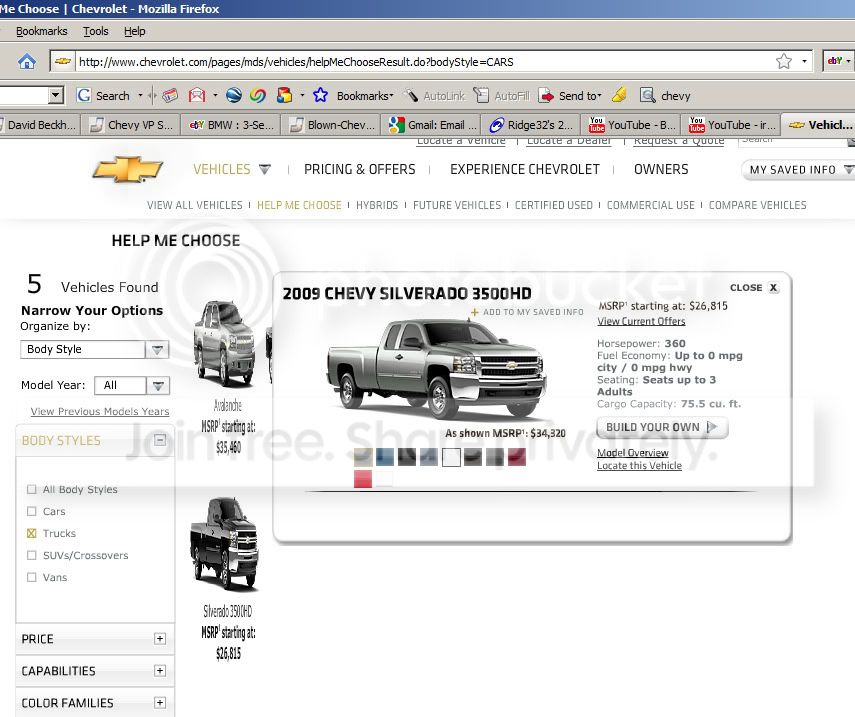This screenshot has height=717, width=855.
Task: Open the Vehicles navigation dropdown arrow
Action: click(264, 169)
